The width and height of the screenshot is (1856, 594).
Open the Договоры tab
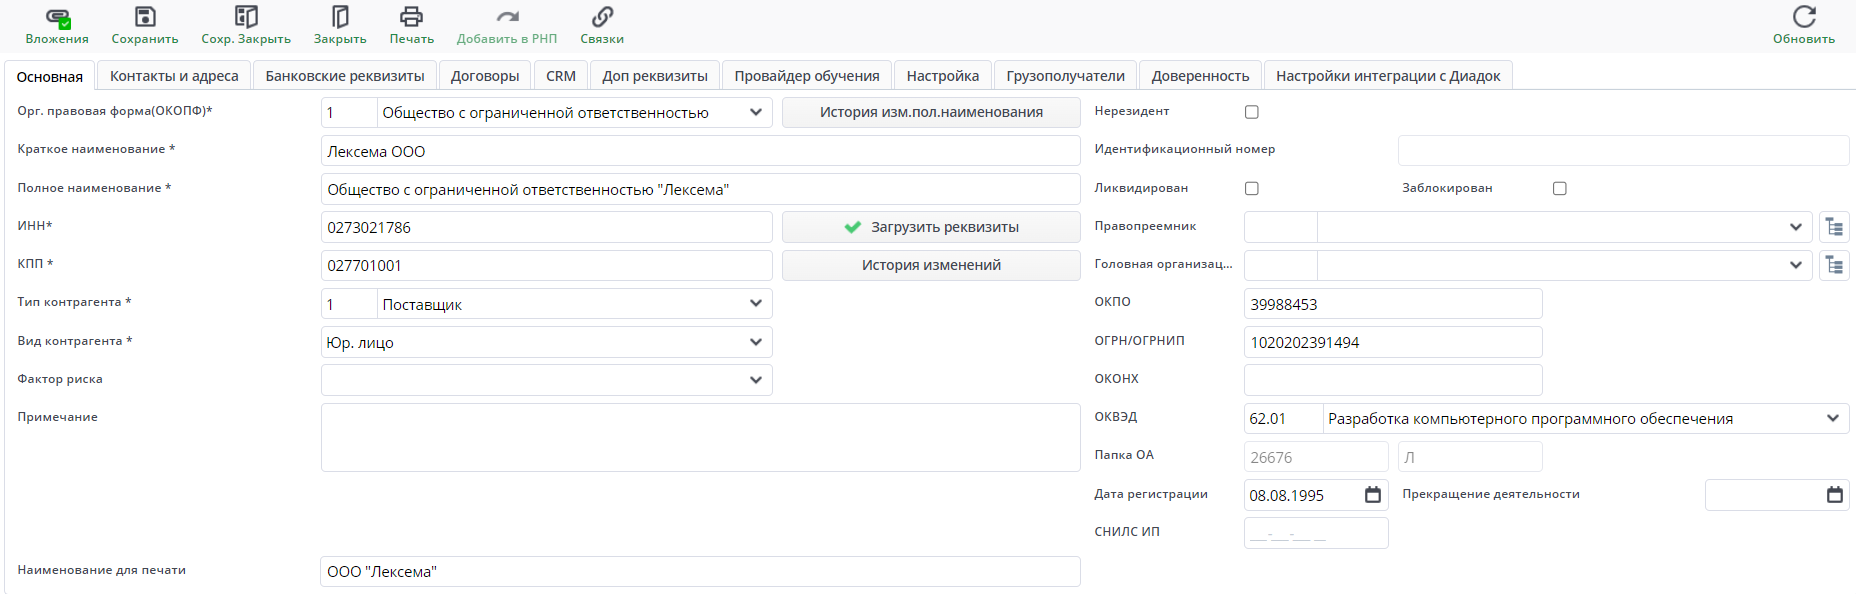(x=484, y=76)
